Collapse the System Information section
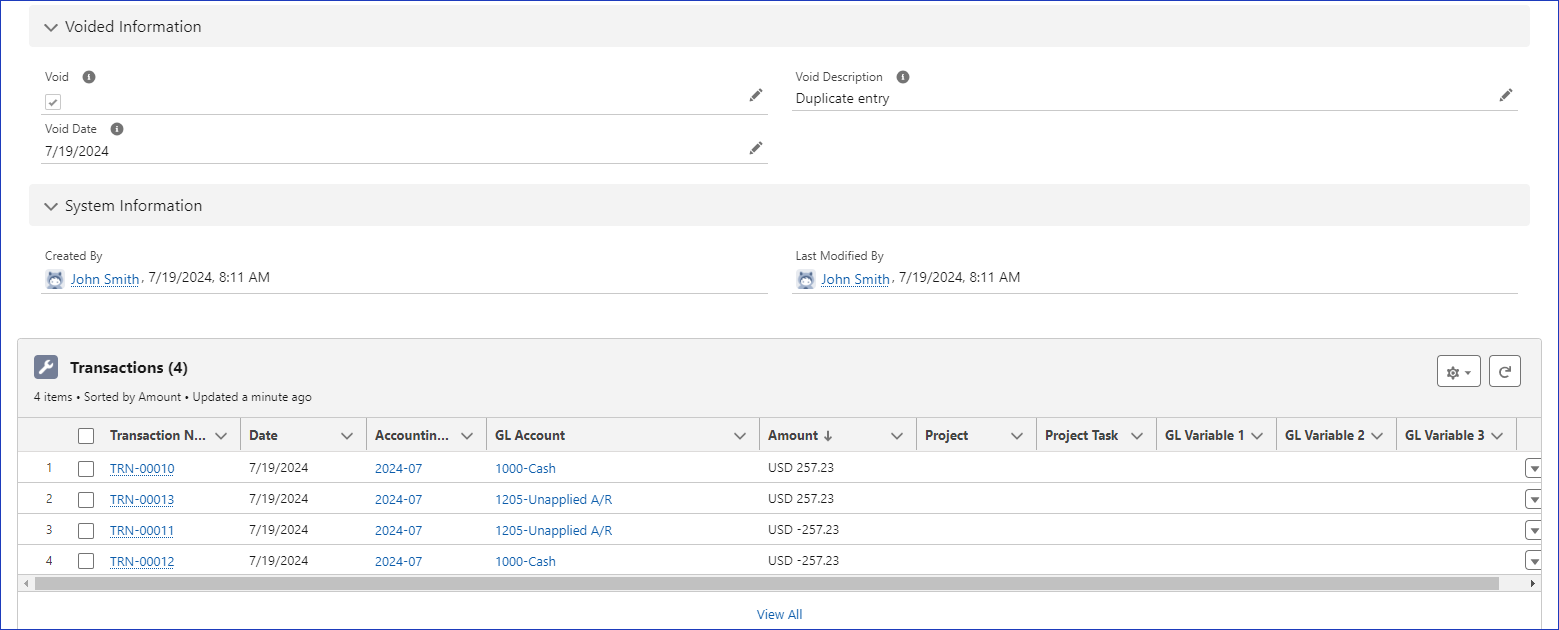Screen dimensions: 1559x630 click(x=51, y=206)
